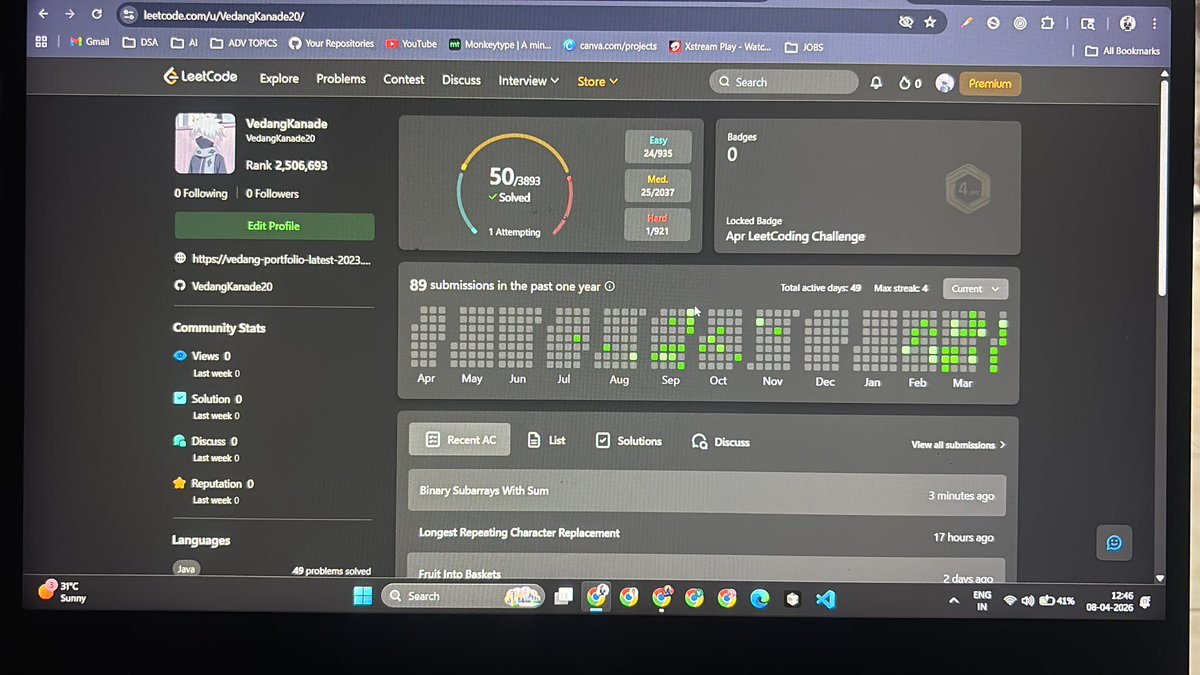Open the Chrome apps grid in the bookmarks bar
Image resolution: width=1200 pixels, height=675 pixels.
coord(41,42)
